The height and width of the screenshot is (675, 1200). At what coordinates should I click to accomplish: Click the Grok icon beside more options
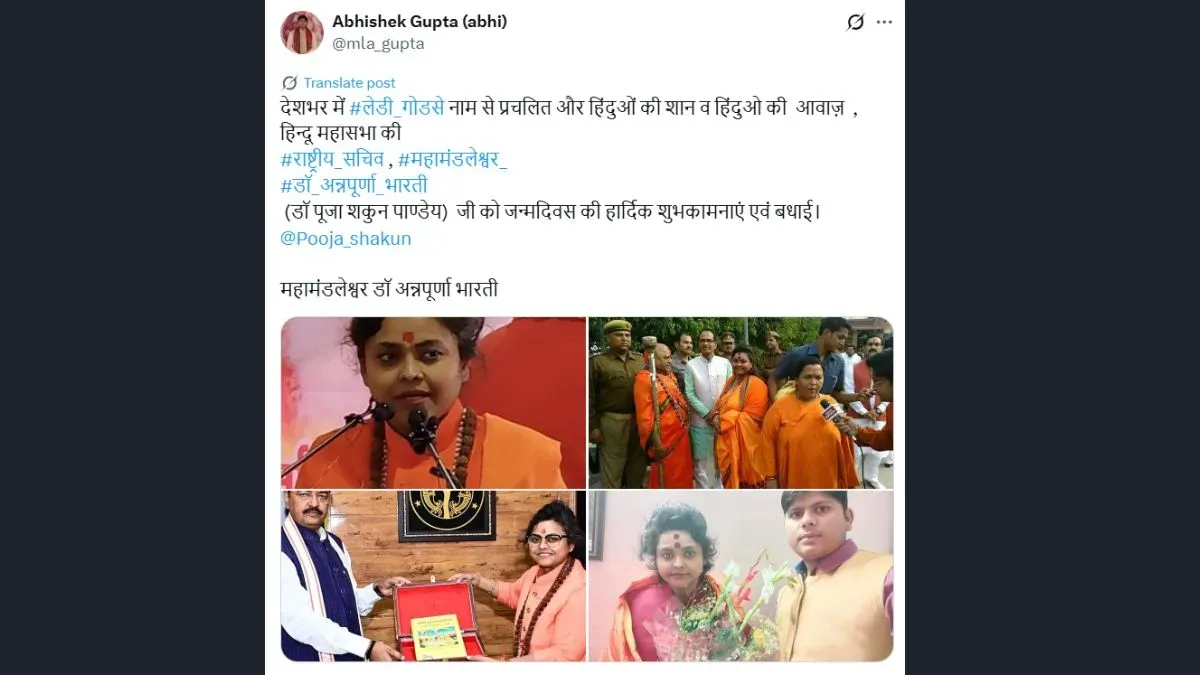click(x=855, y=22)
